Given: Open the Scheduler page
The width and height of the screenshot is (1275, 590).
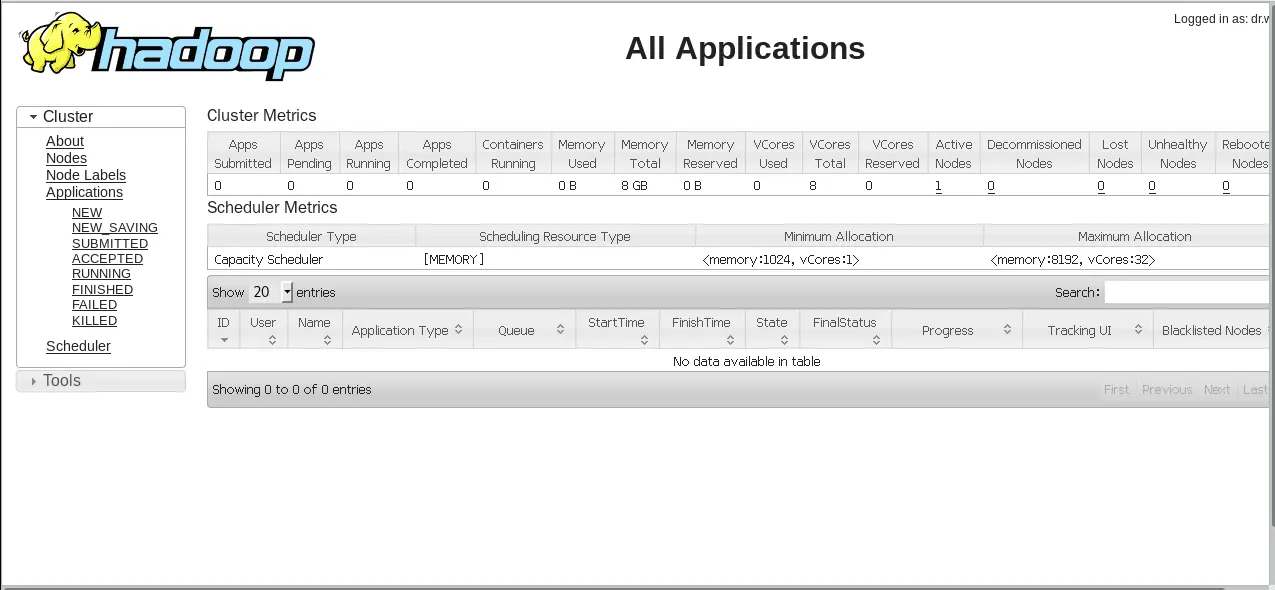Looking at the screenshot, I should click(78, 346).
